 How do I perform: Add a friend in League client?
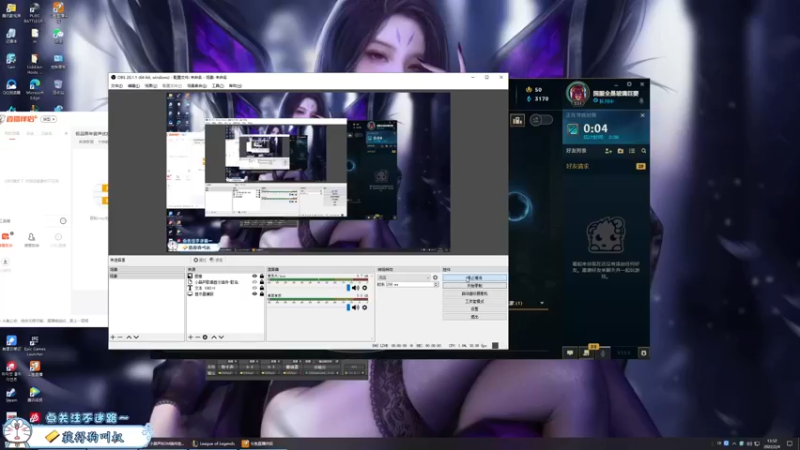(x=608, y=151)
